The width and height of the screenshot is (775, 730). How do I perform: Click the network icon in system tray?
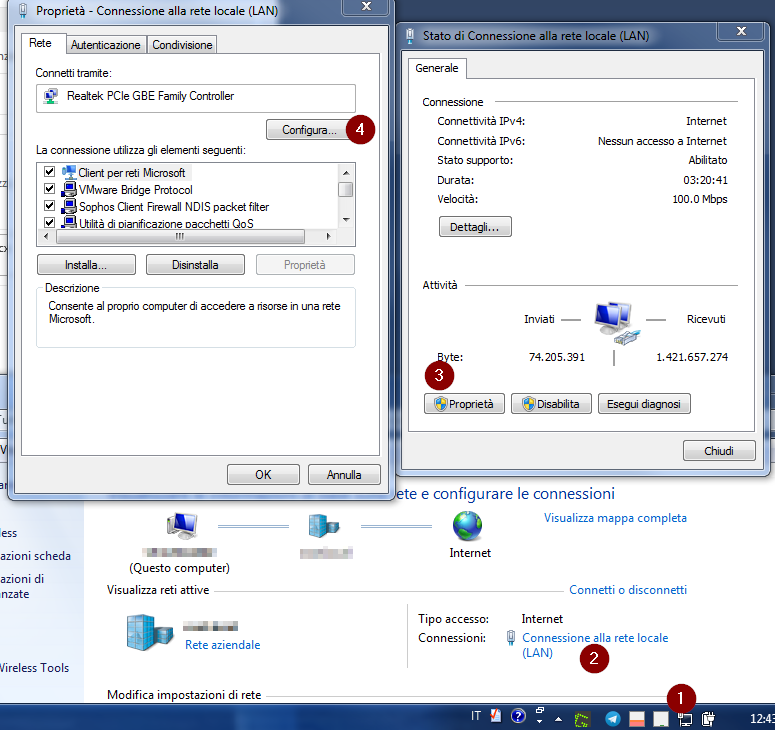[686, 717]
